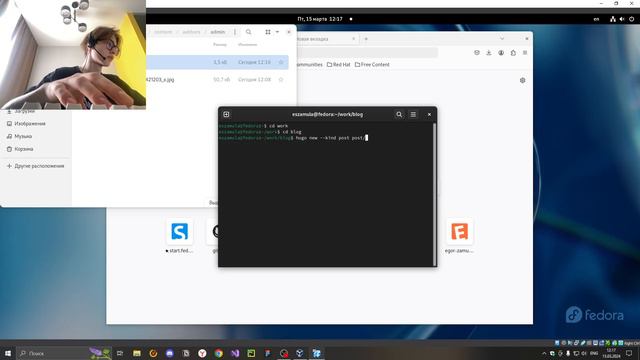Open GNOME volume indicator
The image size is (640, 360).
click(622, 19)
